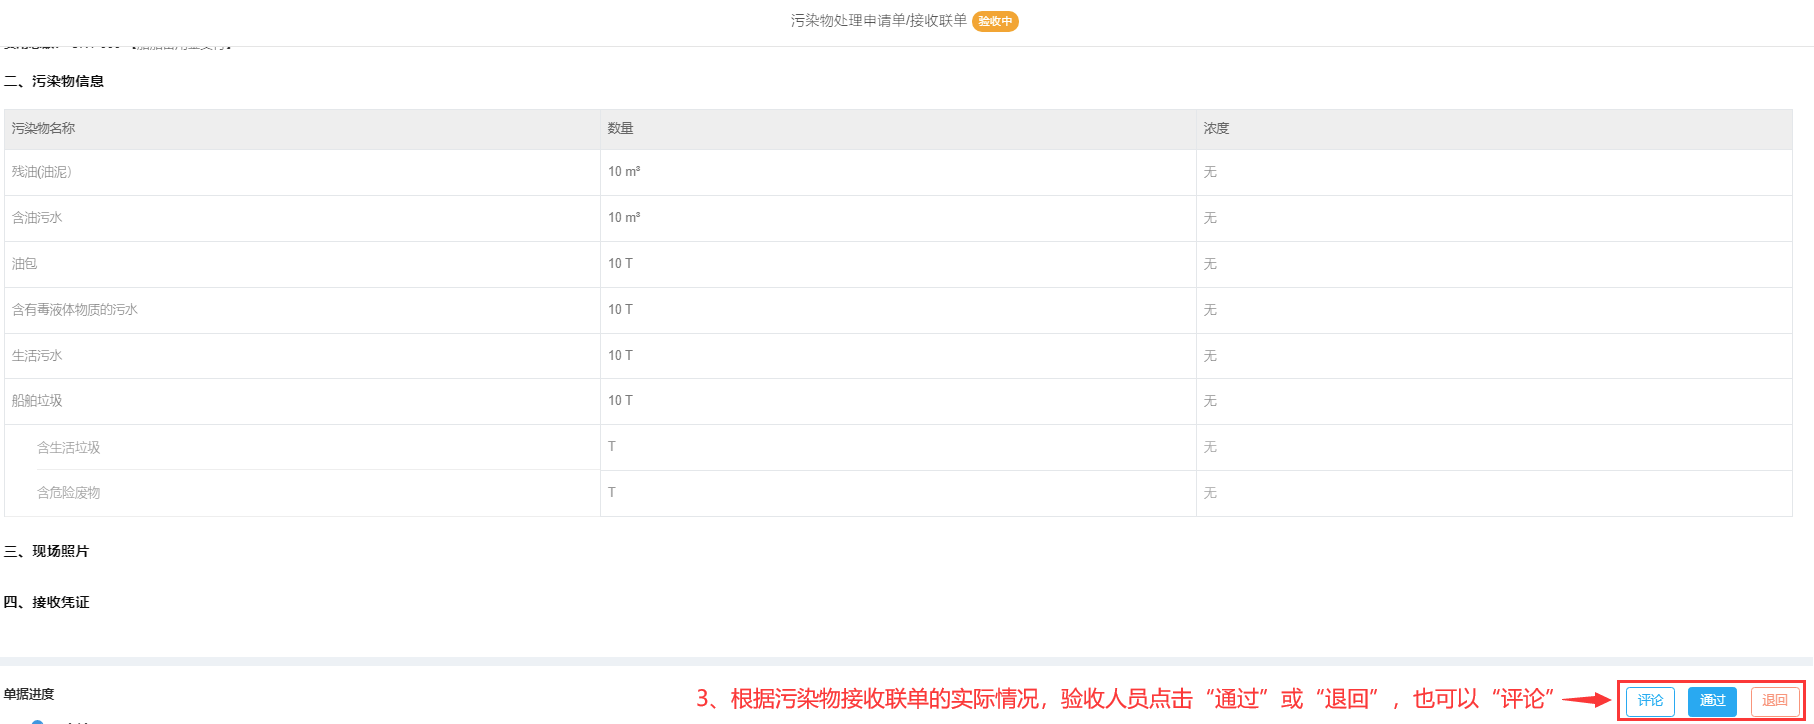Select the 船舶垃圾 row name

(37, 401)
